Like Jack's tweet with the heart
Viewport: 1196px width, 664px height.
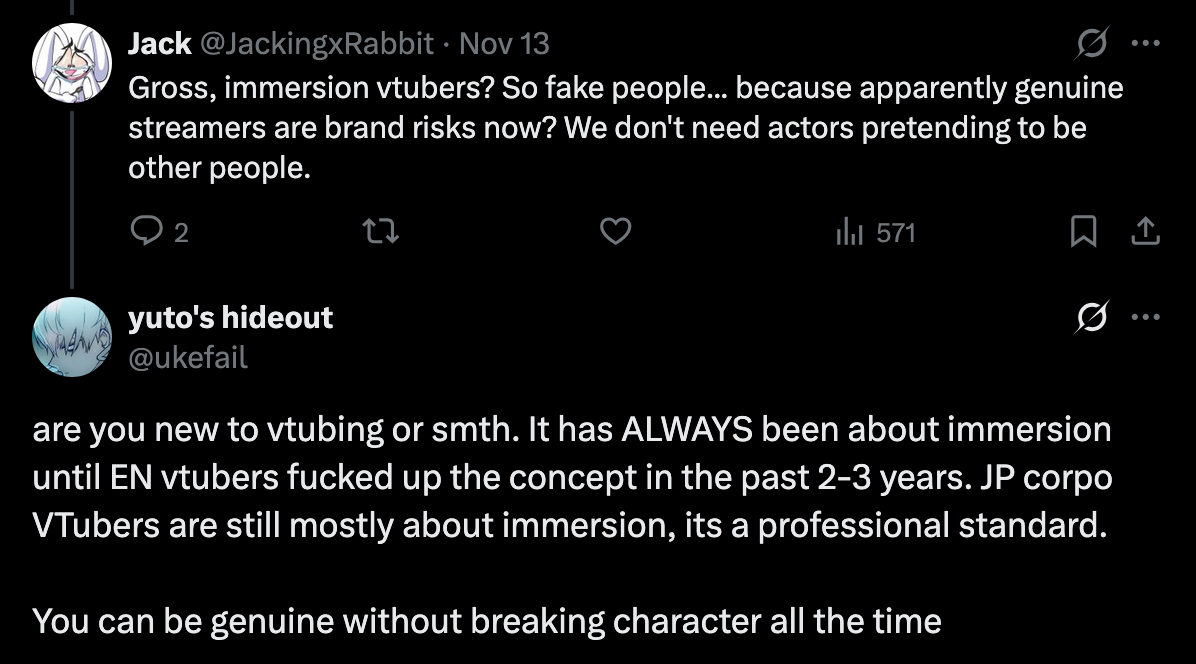tap(615, 233)
